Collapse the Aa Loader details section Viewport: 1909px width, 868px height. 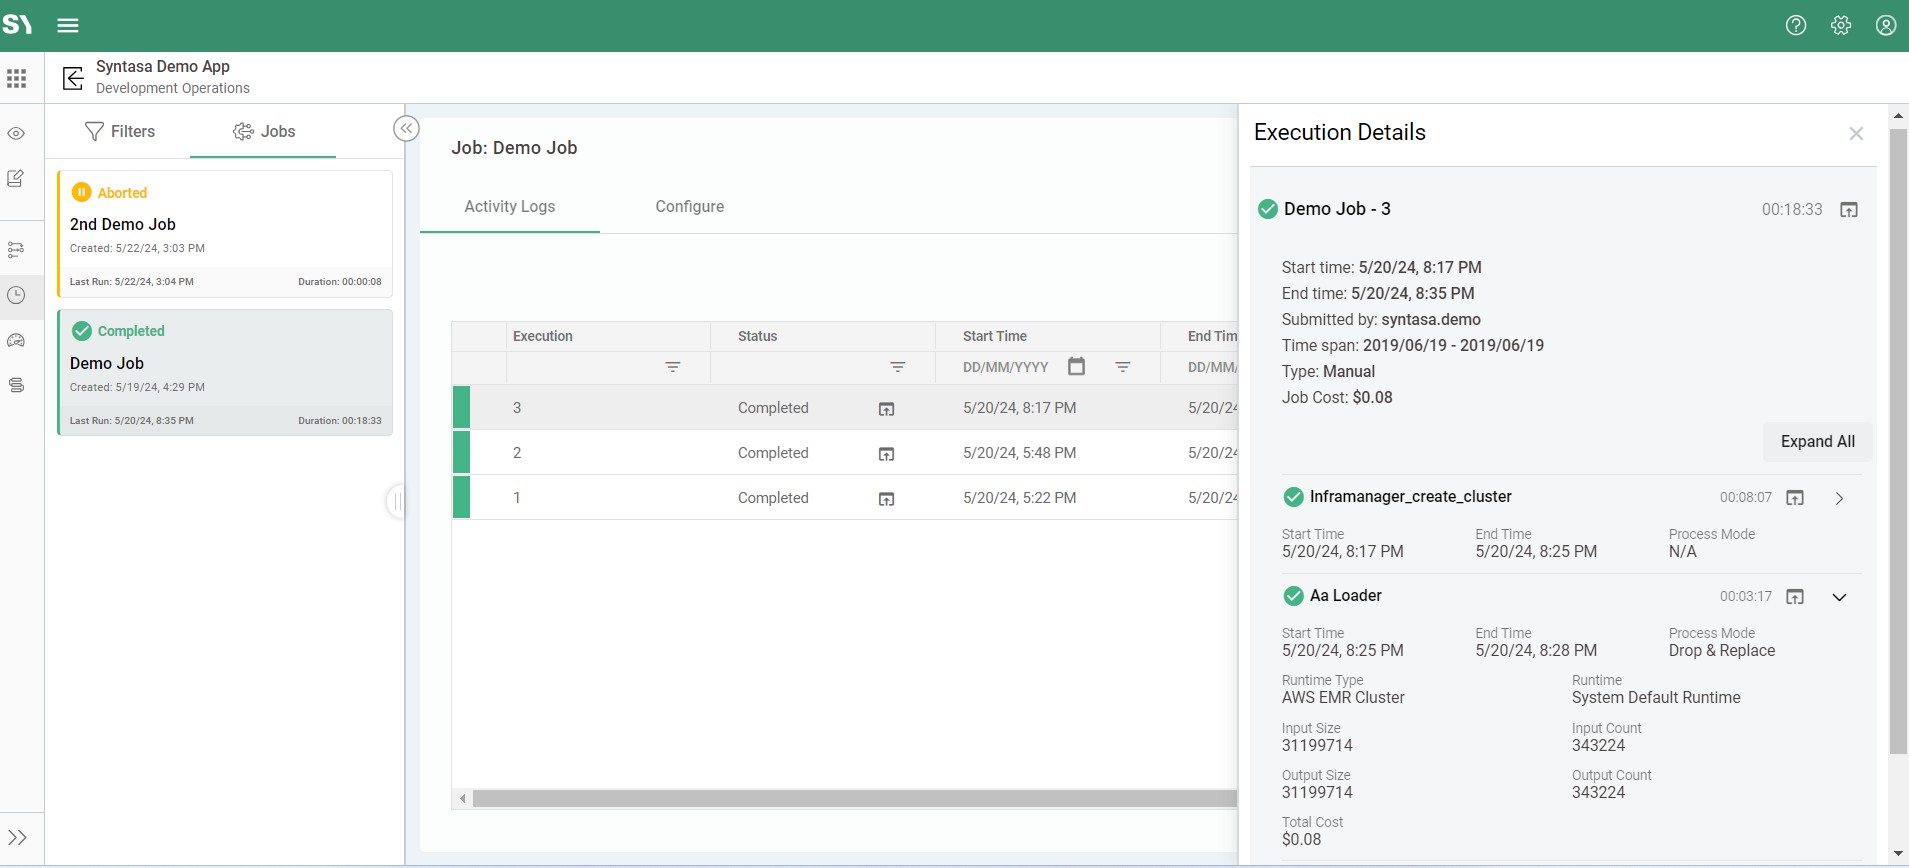tap(1839, 597)
